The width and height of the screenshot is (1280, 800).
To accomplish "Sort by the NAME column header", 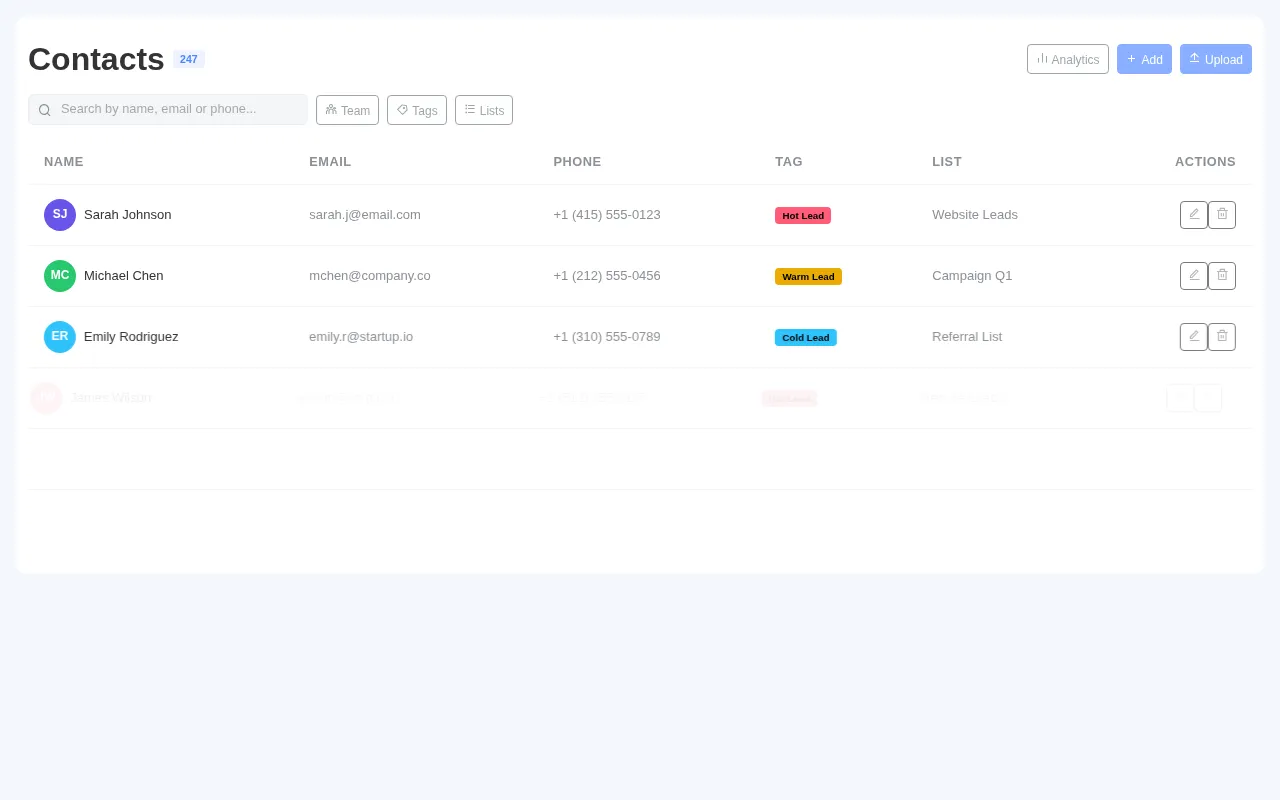I will 63,161.
